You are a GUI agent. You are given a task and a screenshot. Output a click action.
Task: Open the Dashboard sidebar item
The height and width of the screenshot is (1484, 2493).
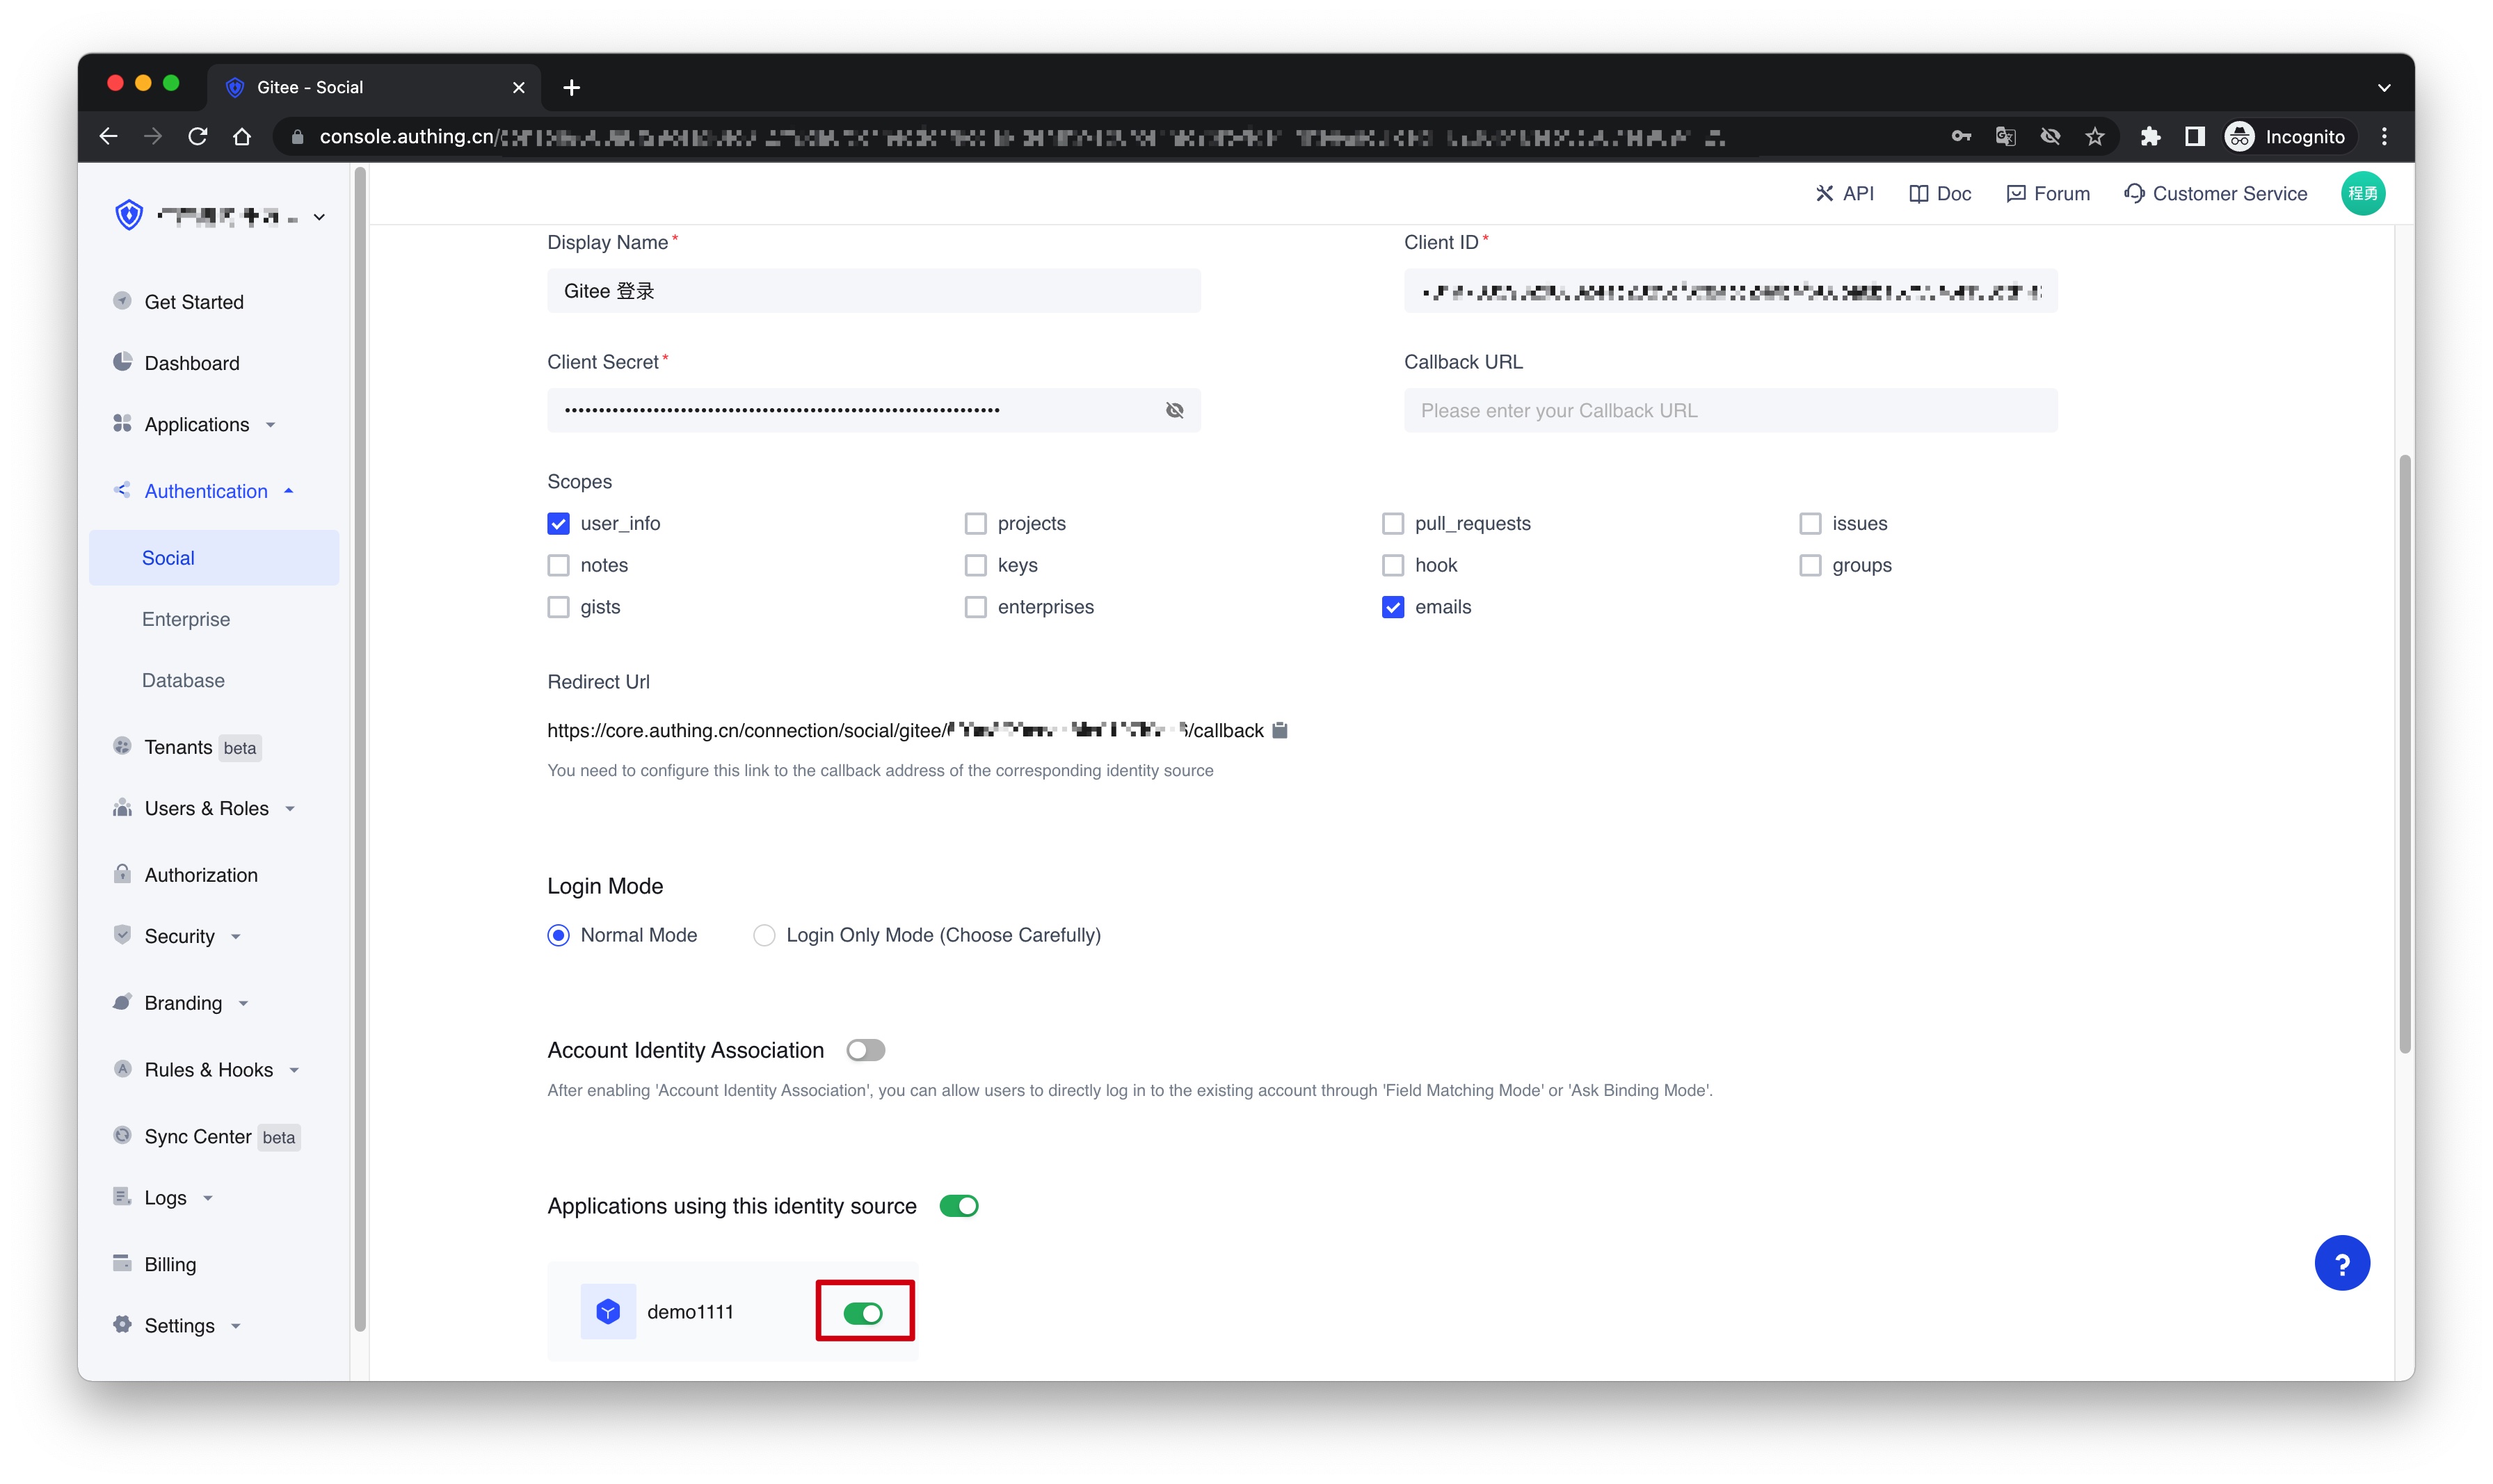pos(192,363)
